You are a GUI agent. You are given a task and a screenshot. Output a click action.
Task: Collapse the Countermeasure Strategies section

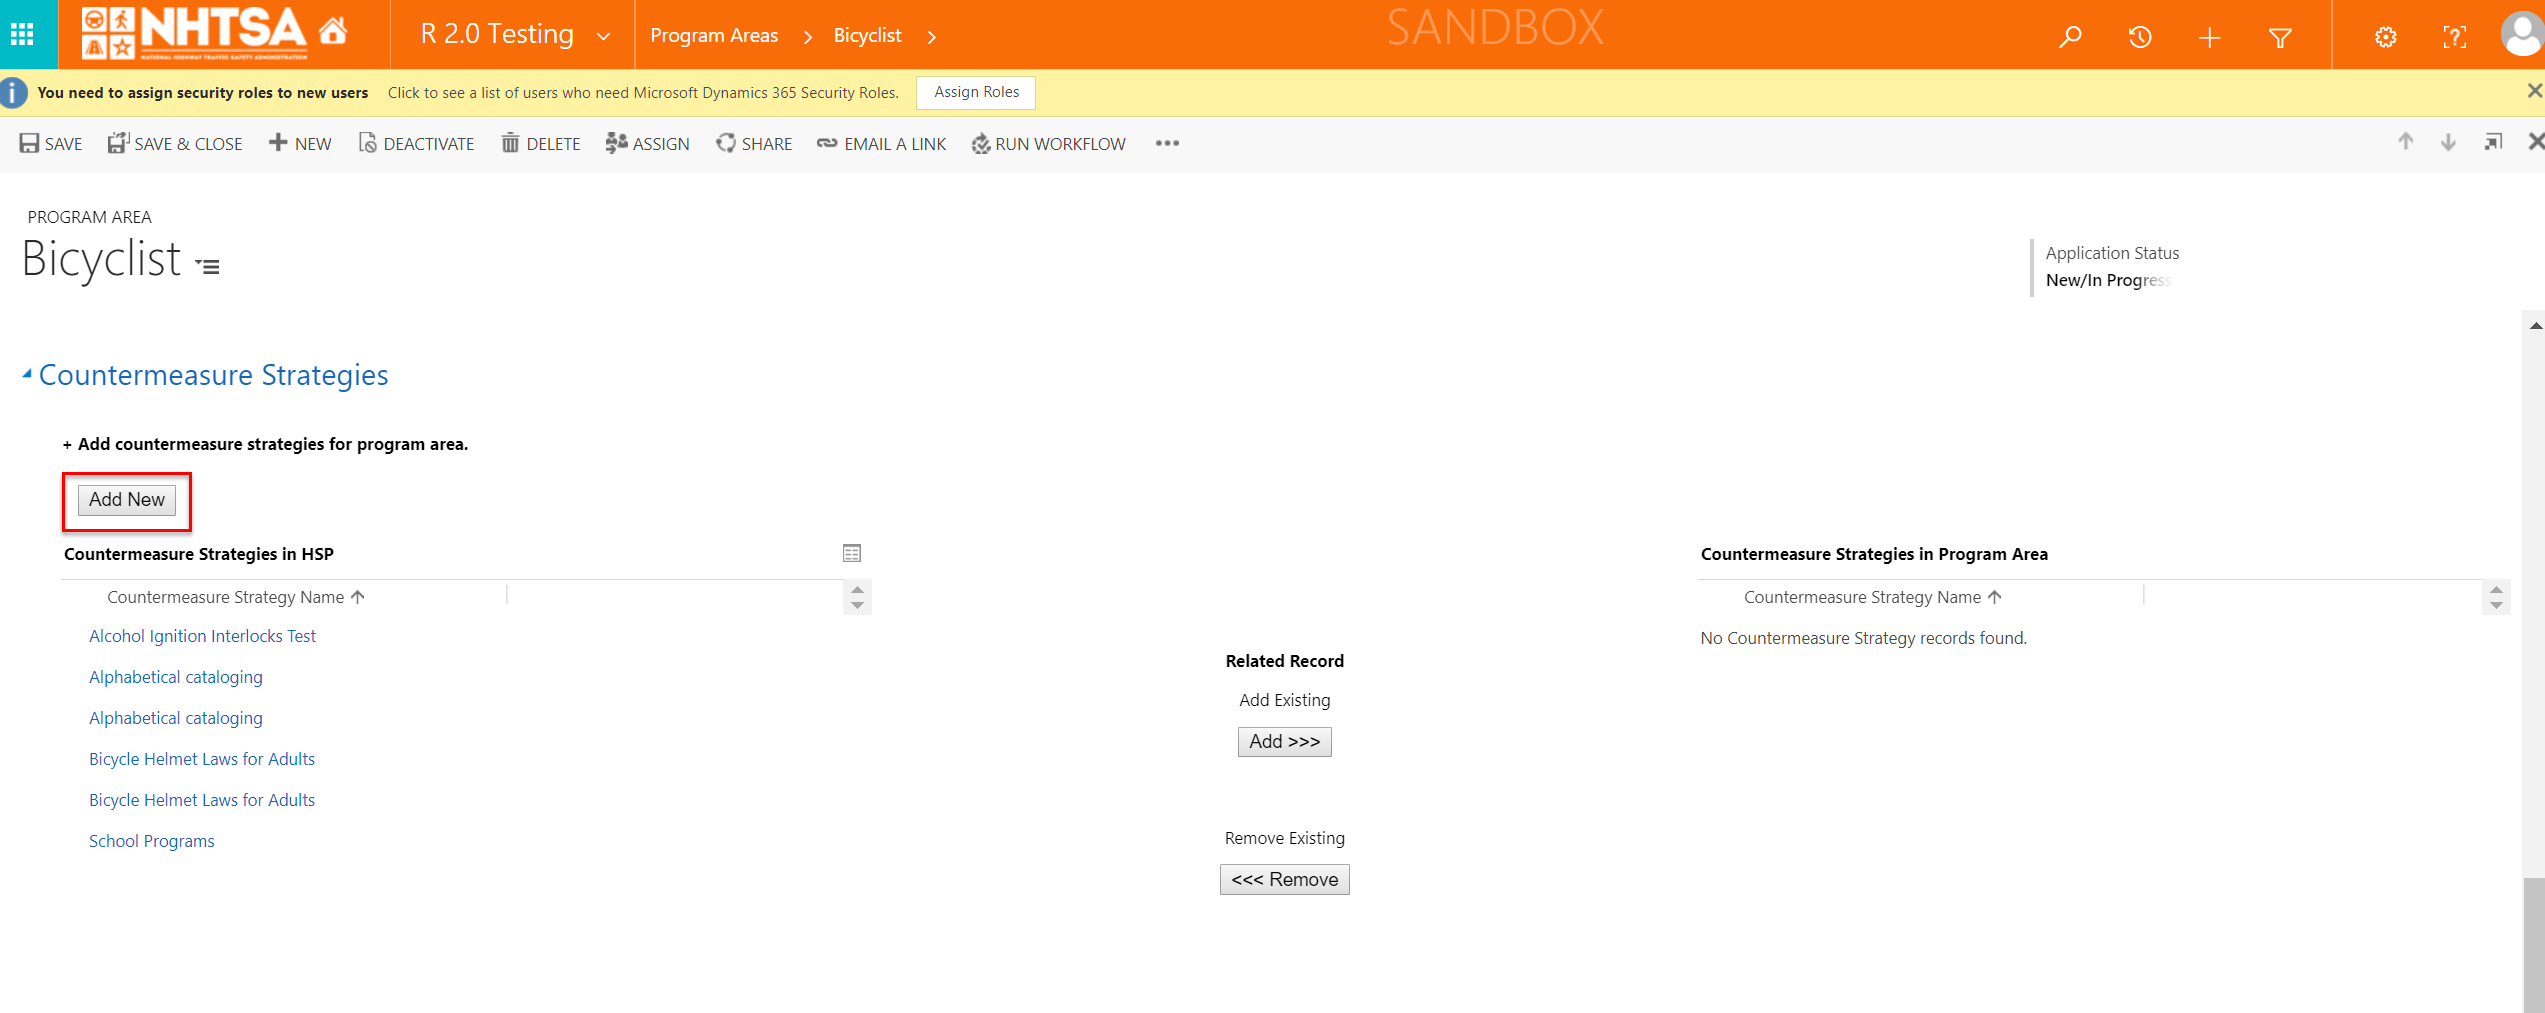pyautogui.click(x=27, y=374)
